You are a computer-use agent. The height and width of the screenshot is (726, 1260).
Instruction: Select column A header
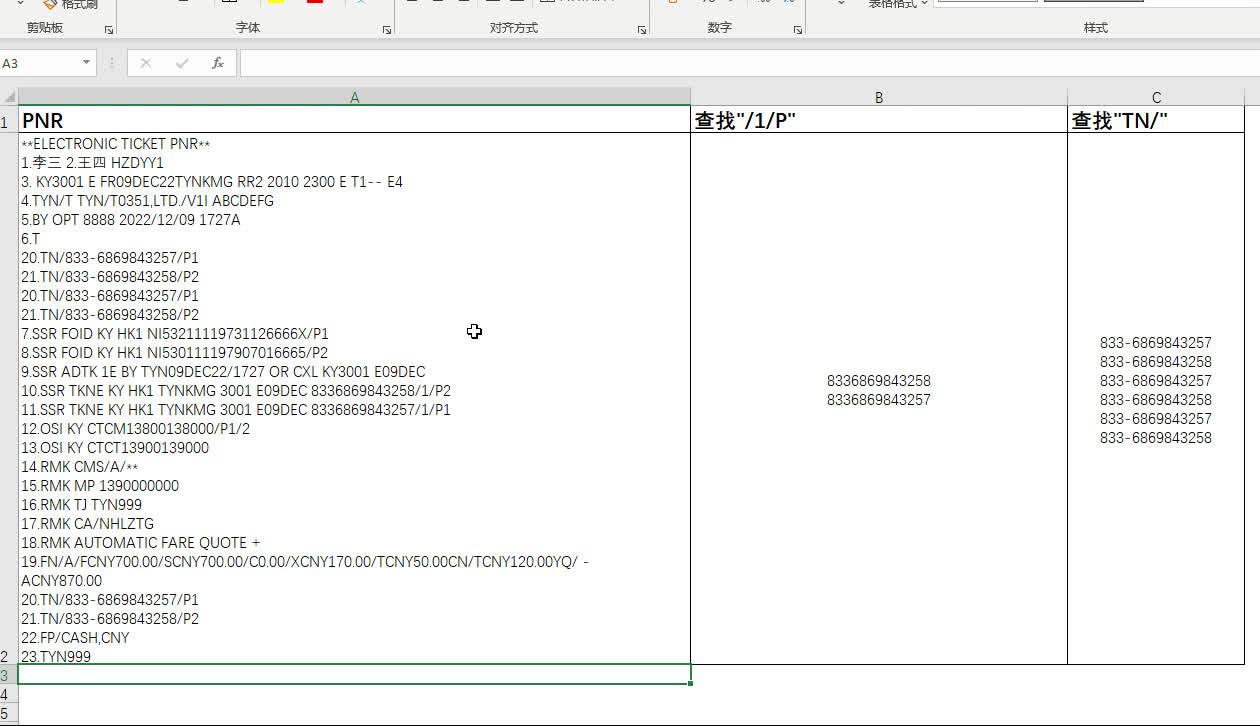[x=354, y=97]
